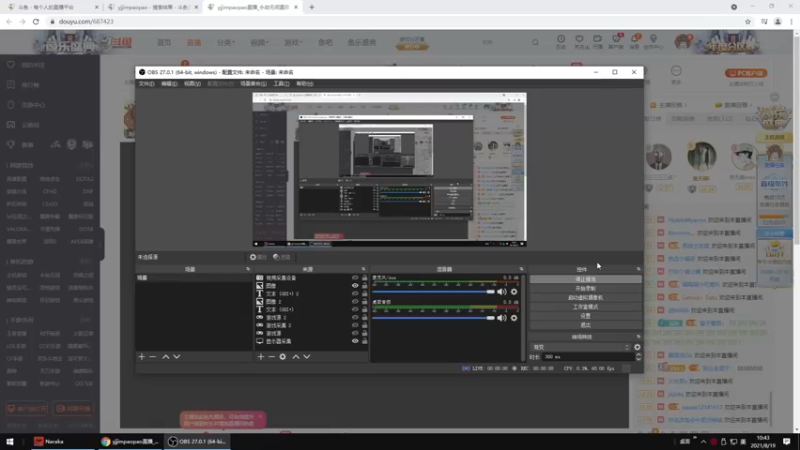Bookmark the page with the Chrome star icon
This screenshot has height=450, width=800.
pos(748,22)
